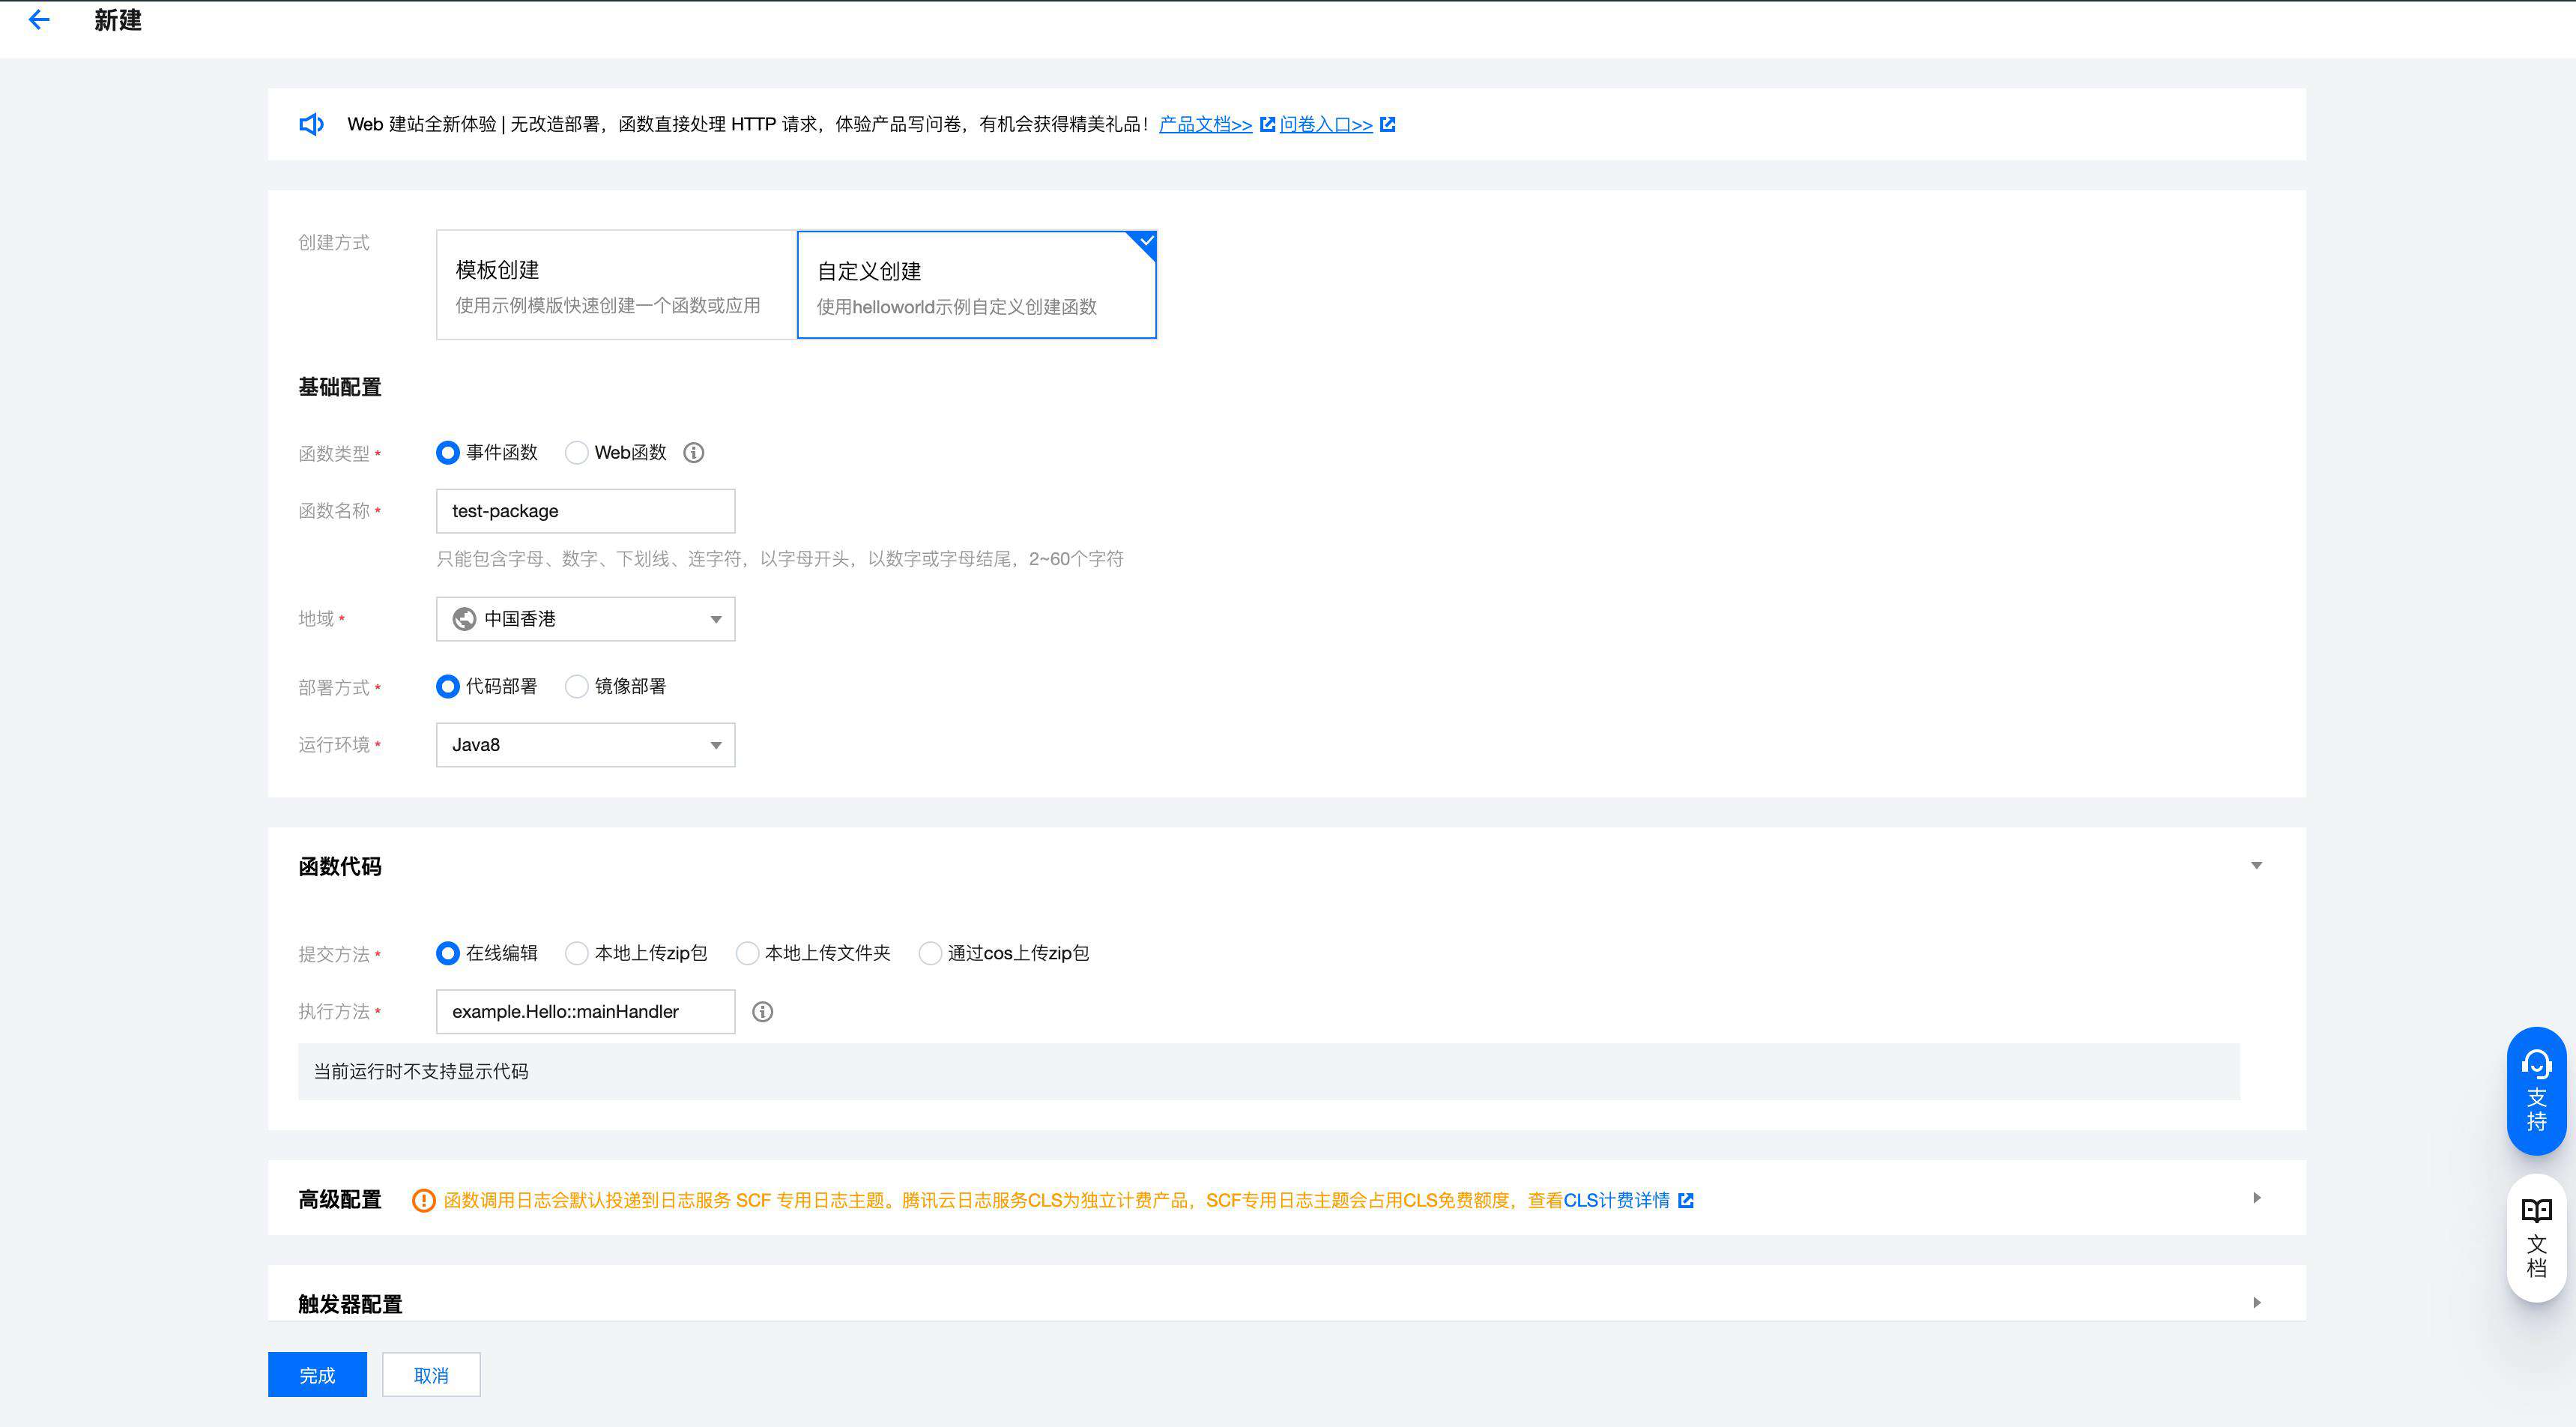Click the 高级配置 heading

pos(340,1200)
